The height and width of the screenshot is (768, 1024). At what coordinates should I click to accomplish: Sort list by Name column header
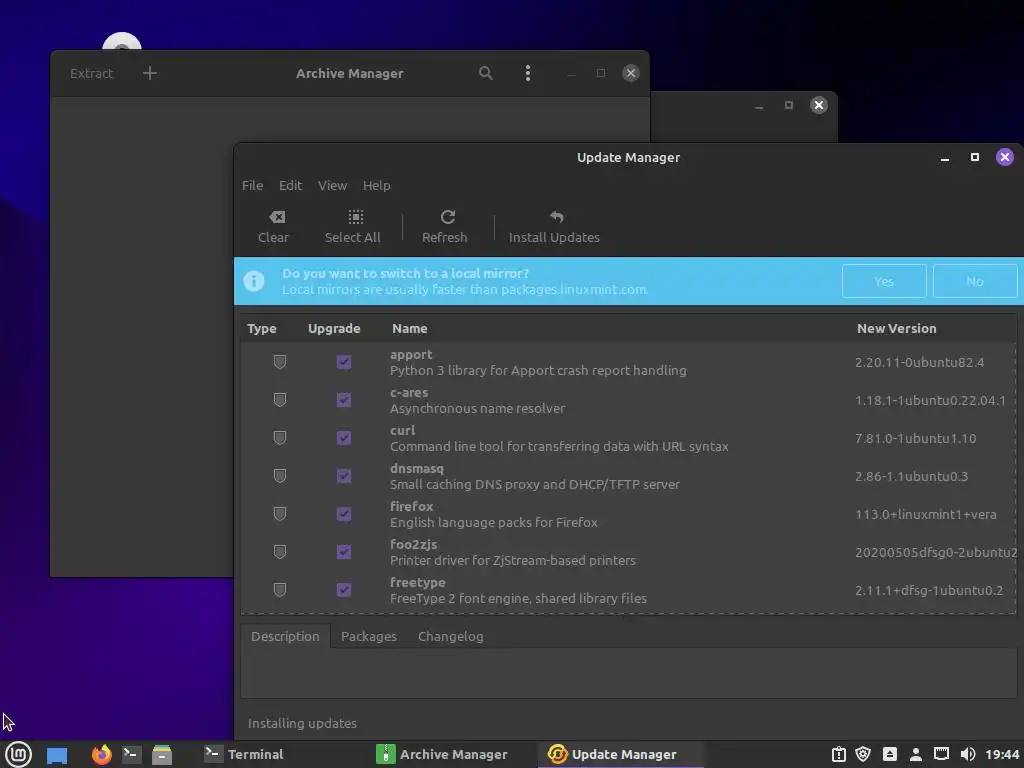click(409, 328)
